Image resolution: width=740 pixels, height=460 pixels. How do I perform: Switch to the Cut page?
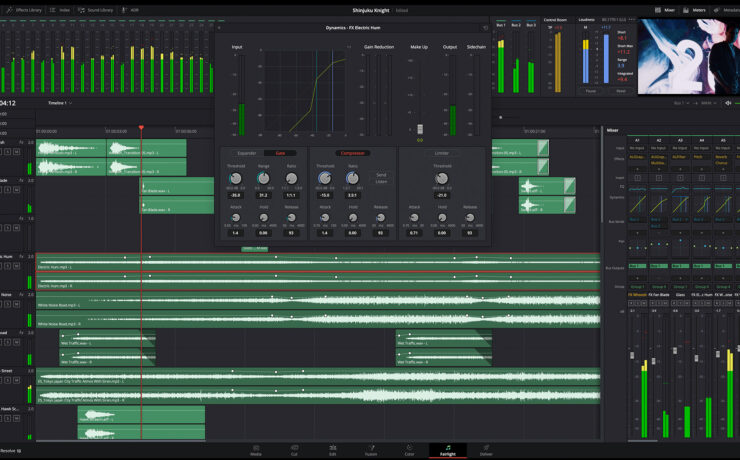(294, 450)
